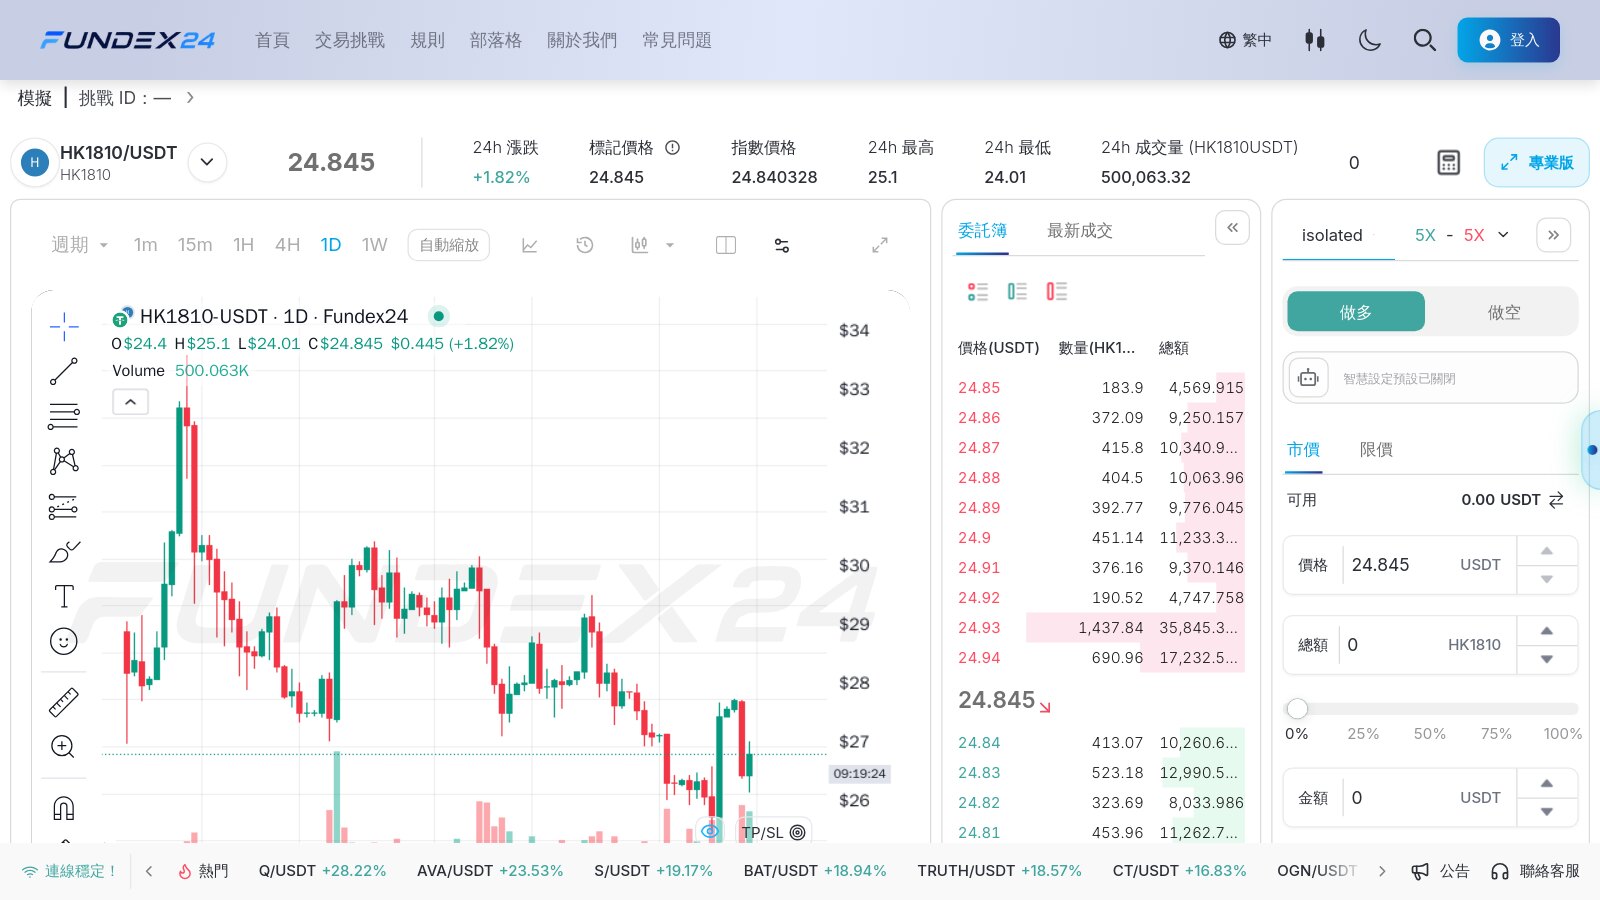This screenshot has width=1600, height=900.
Task: Switch to 最新成交 tab
Action: click(1079, 231)
